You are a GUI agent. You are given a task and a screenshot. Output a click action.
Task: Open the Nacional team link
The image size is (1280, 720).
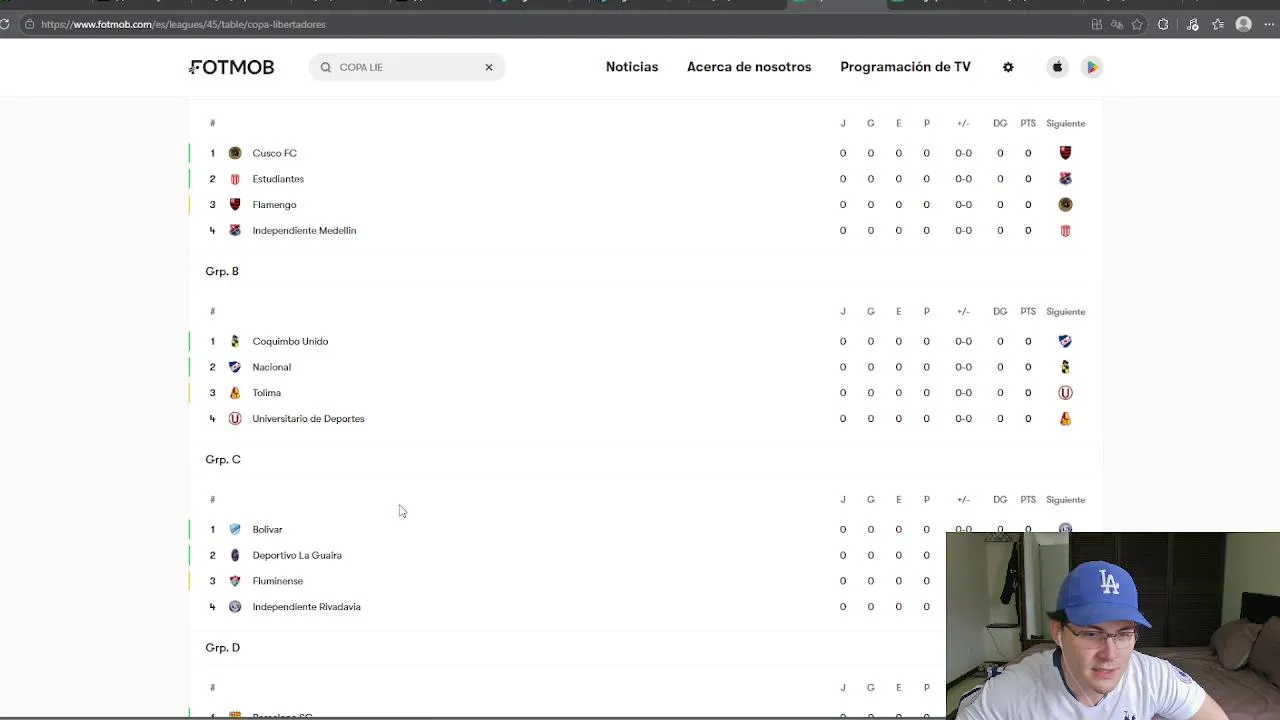click(x=271, y=367)
